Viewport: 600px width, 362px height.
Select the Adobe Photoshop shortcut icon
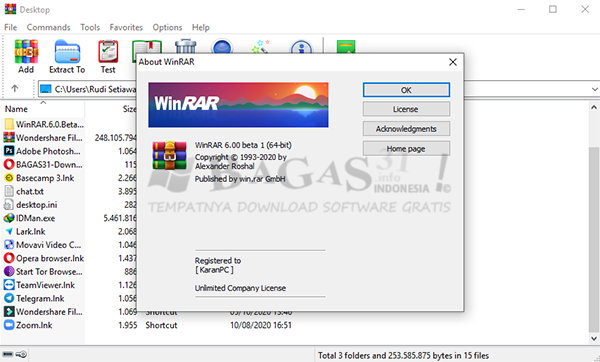pos(9,151)
